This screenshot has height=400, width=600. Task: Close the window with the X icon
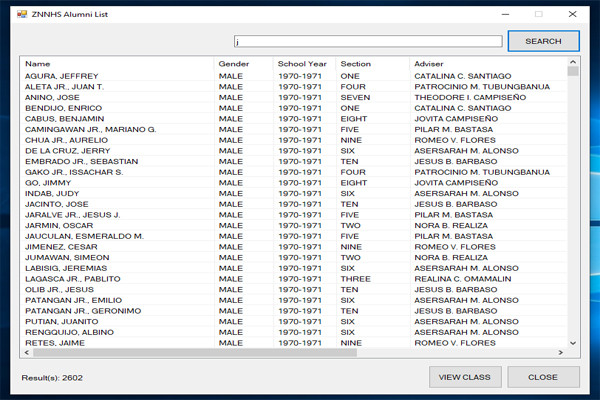572,14
